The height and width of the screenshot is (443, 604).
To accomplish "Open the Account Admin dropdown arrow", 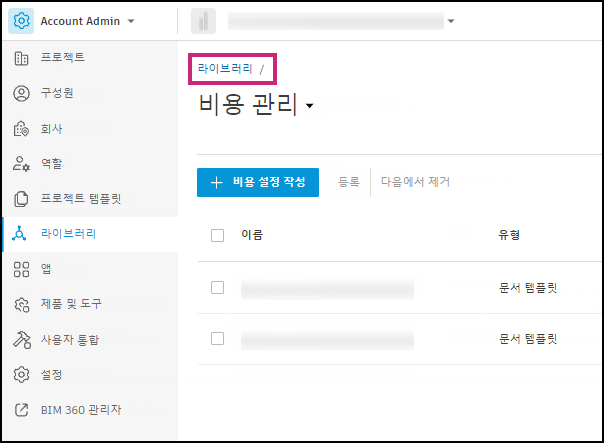I will tap(131, 21).
